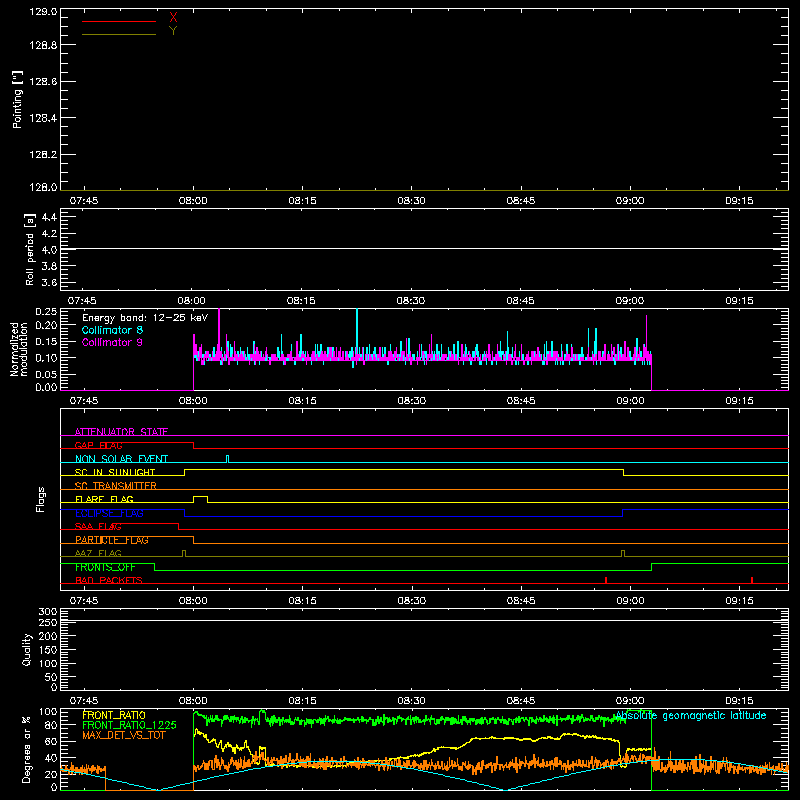The height and width of the screenshot is (800, 800).
Task: Click the BAD_PACKETS flag label
Action: tap(109, 580)
